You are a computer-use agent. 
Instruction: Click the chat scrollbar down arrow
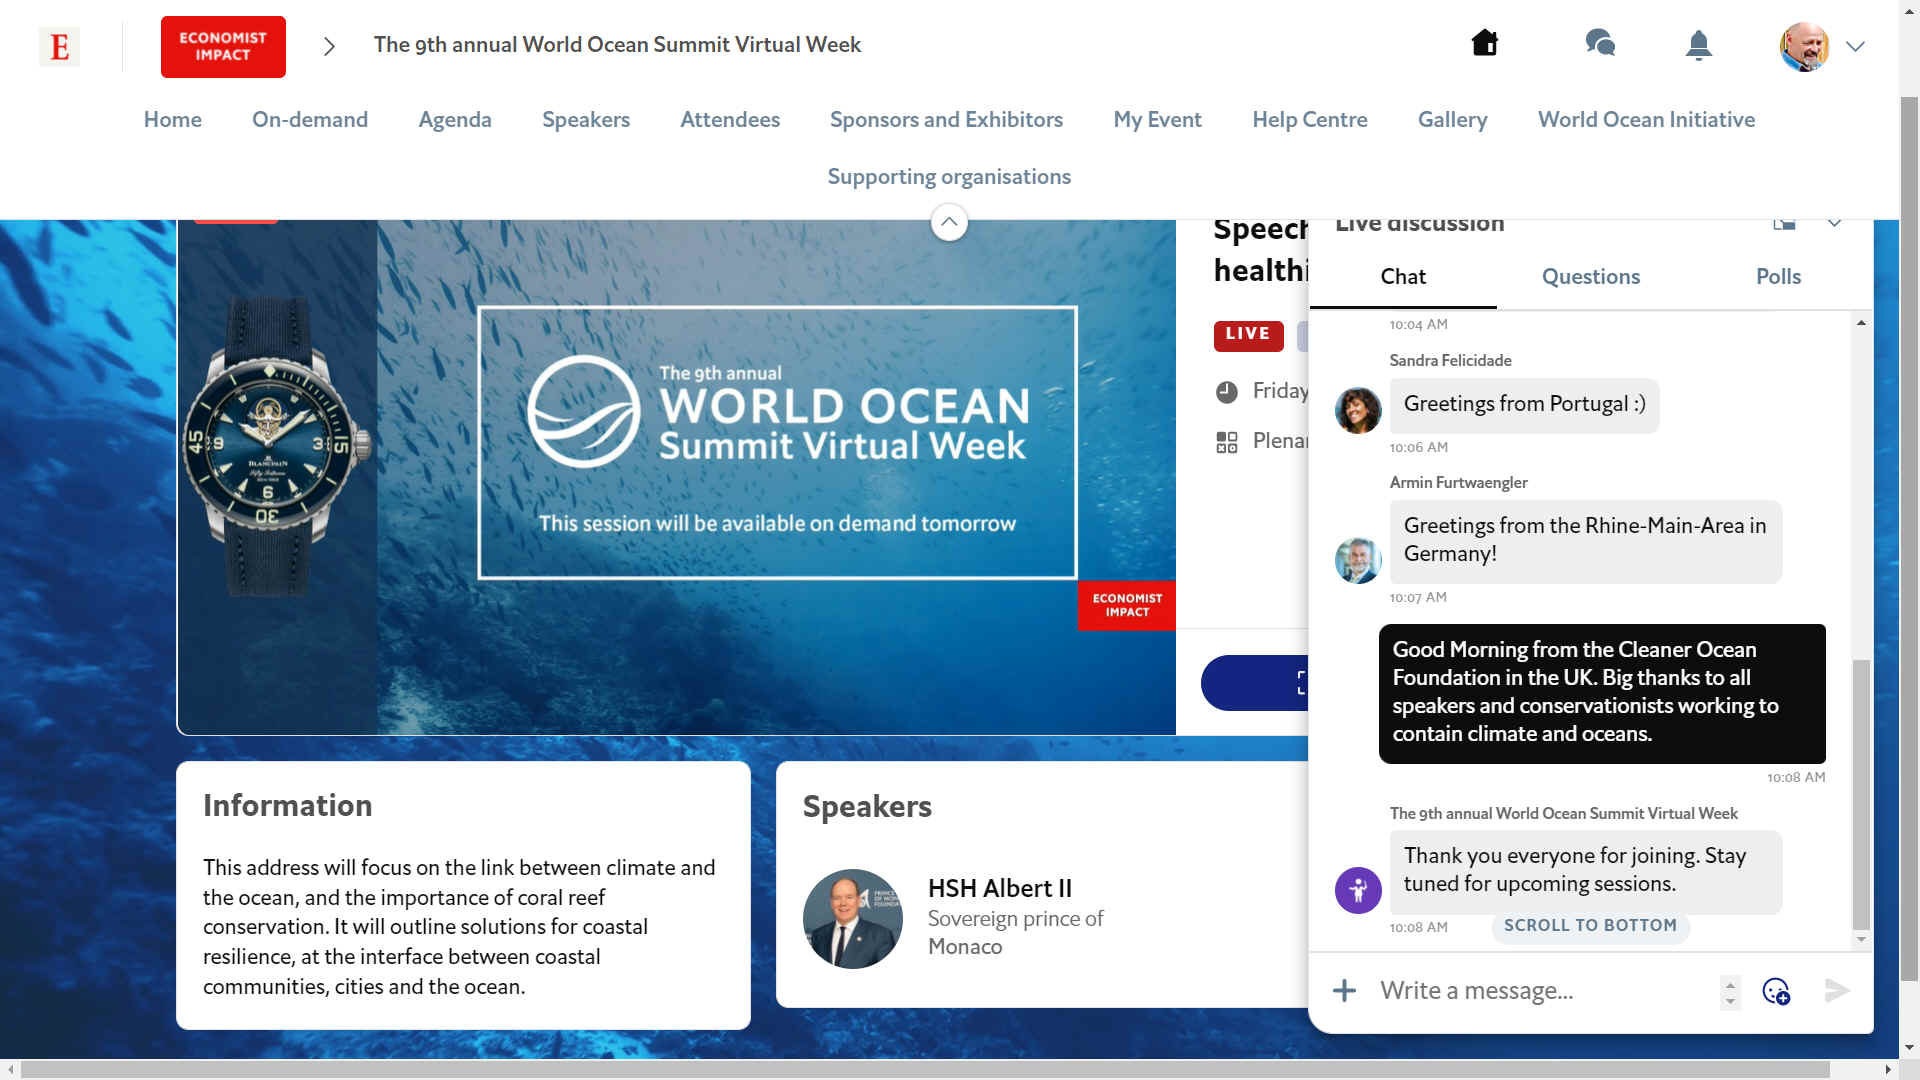pyautogui.click(x=1861, y=939)
